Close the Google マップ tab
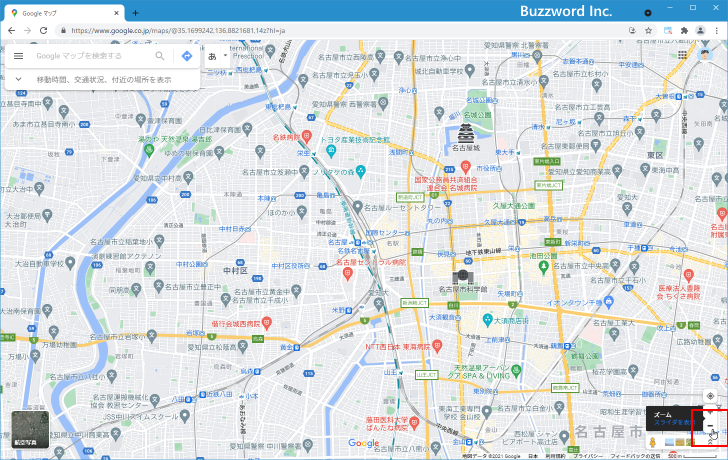Viewport: 728px width, 460px height. point(117,13)
